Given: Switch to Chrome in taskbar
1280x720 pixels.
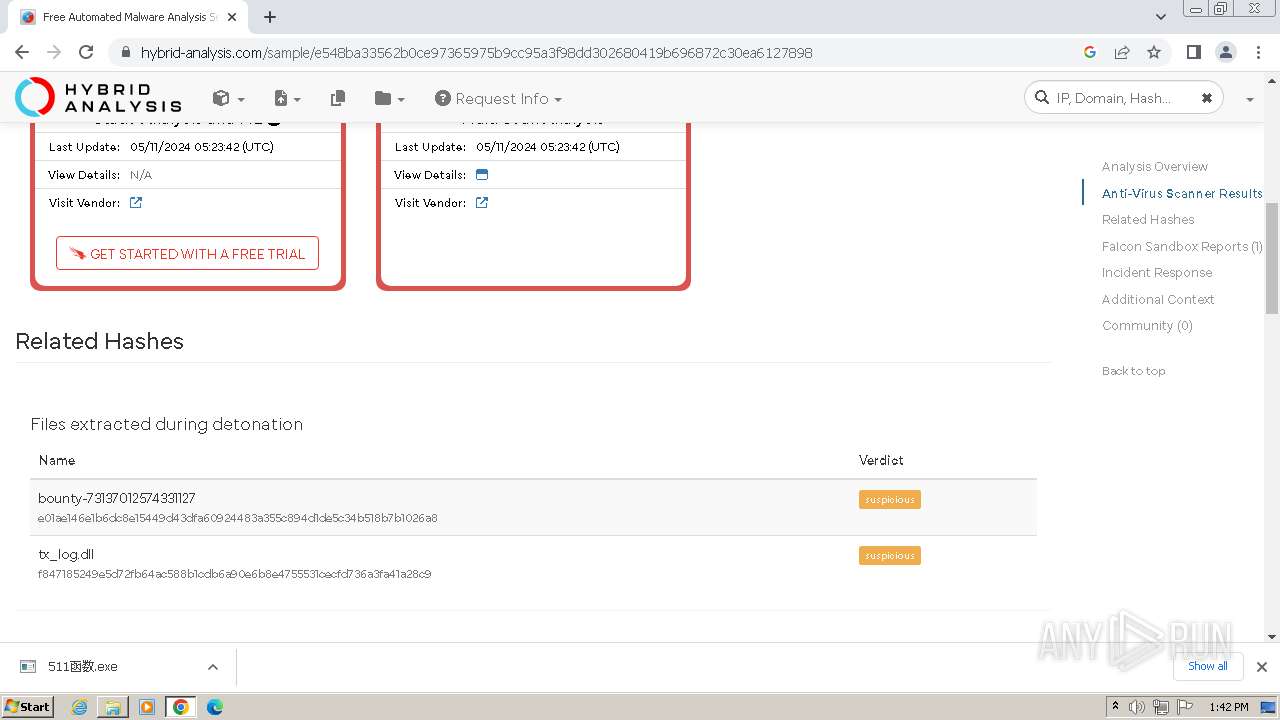Looking at the screenshot, I should pos(181,707).
